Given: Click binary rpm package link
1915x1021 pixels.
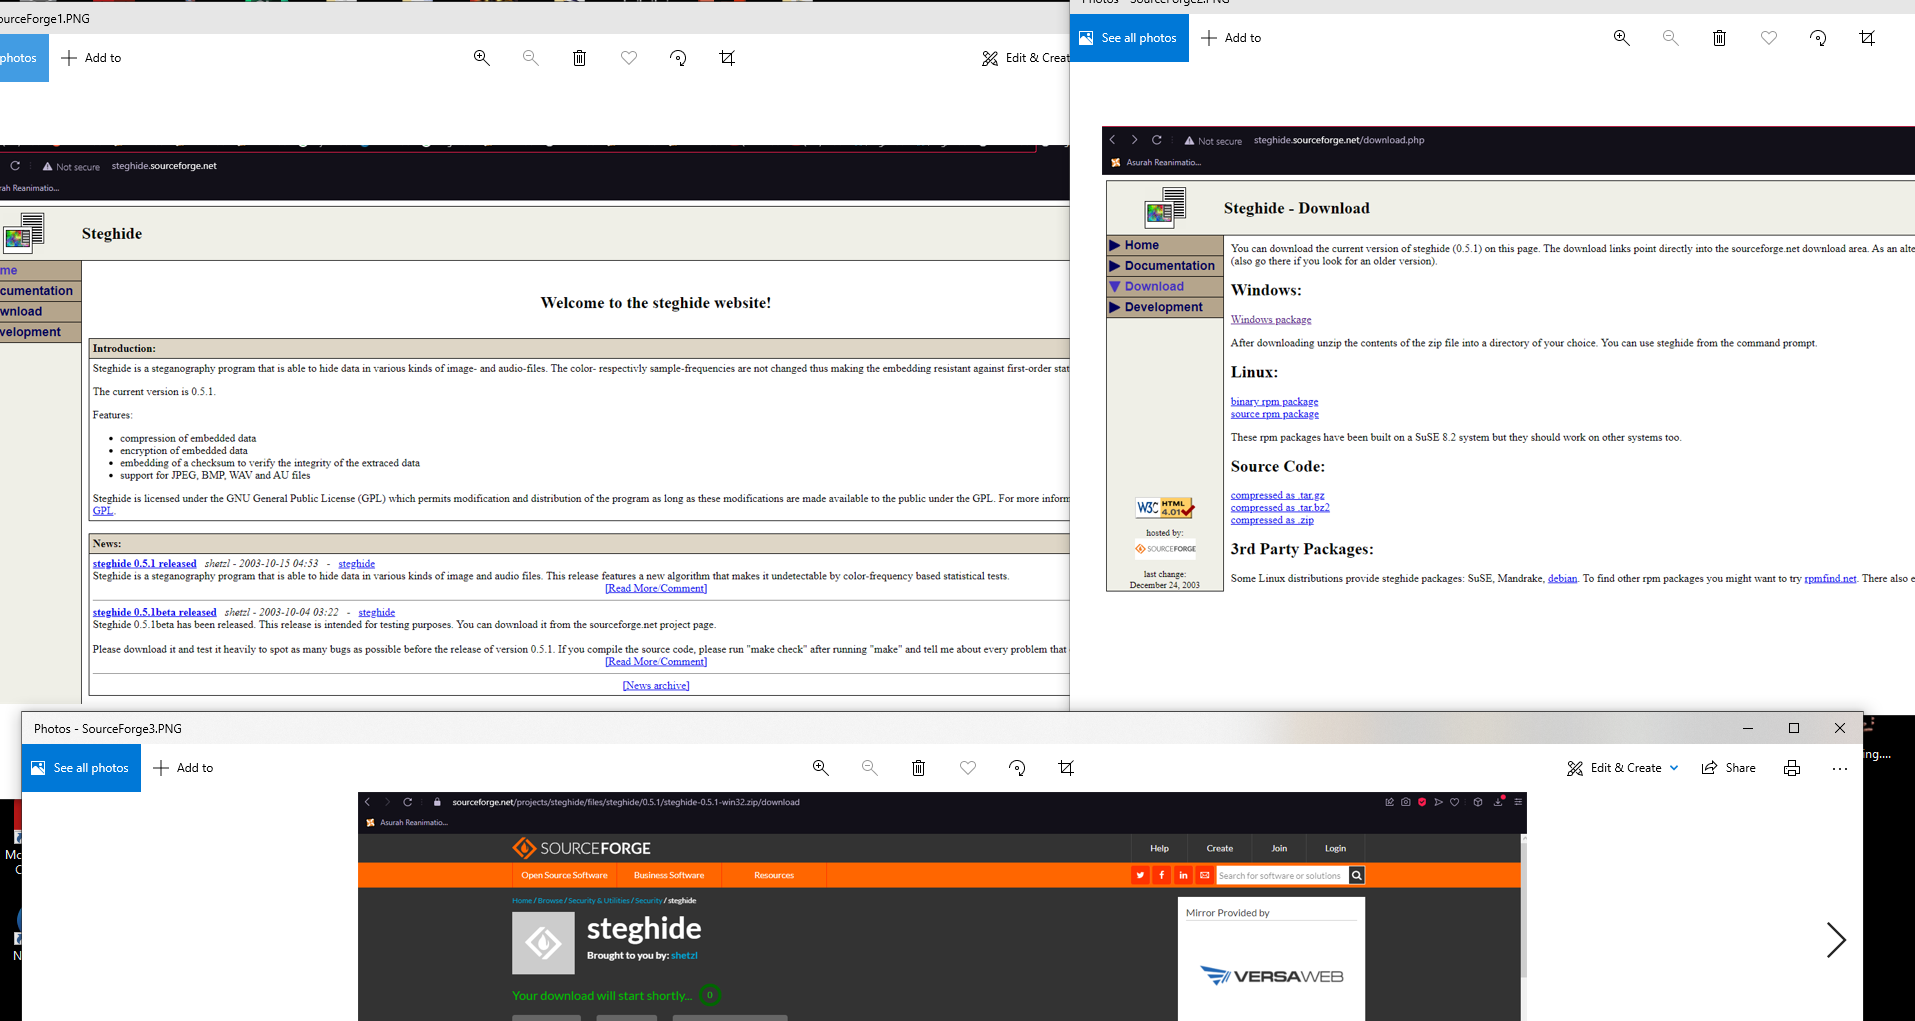Looking at the screenshot, I should [x=1274, y=402].
